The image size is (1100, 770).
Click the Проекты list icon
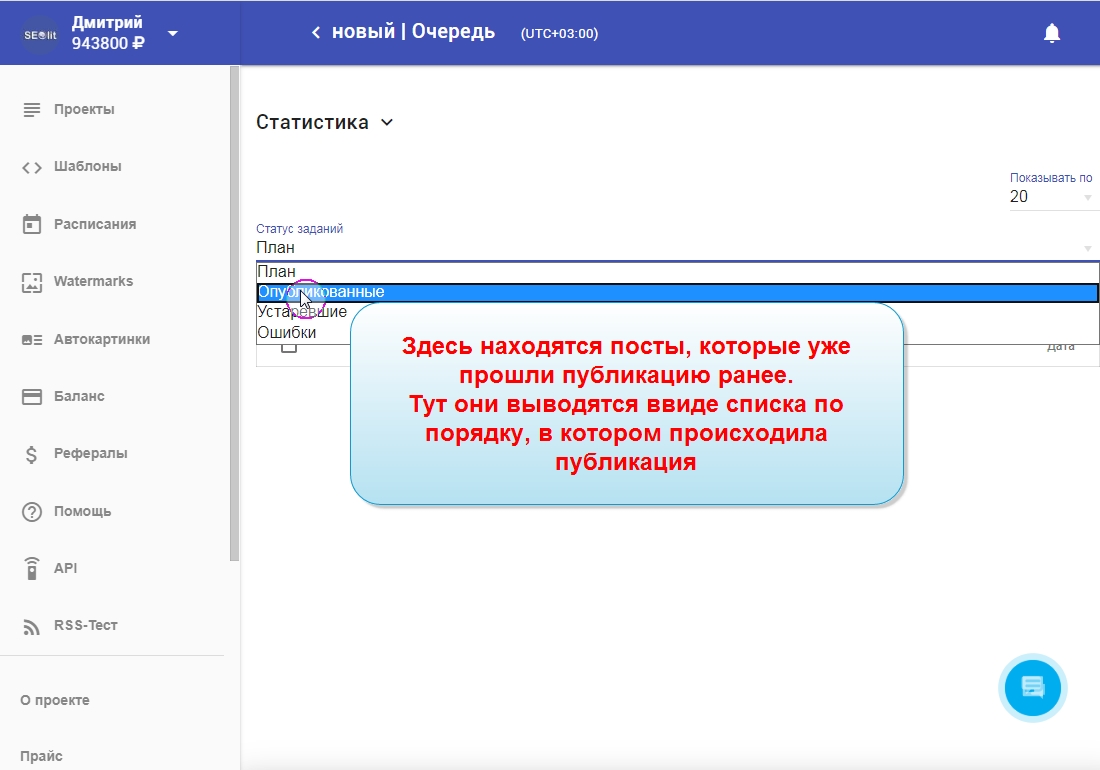[x=32, y=109]
